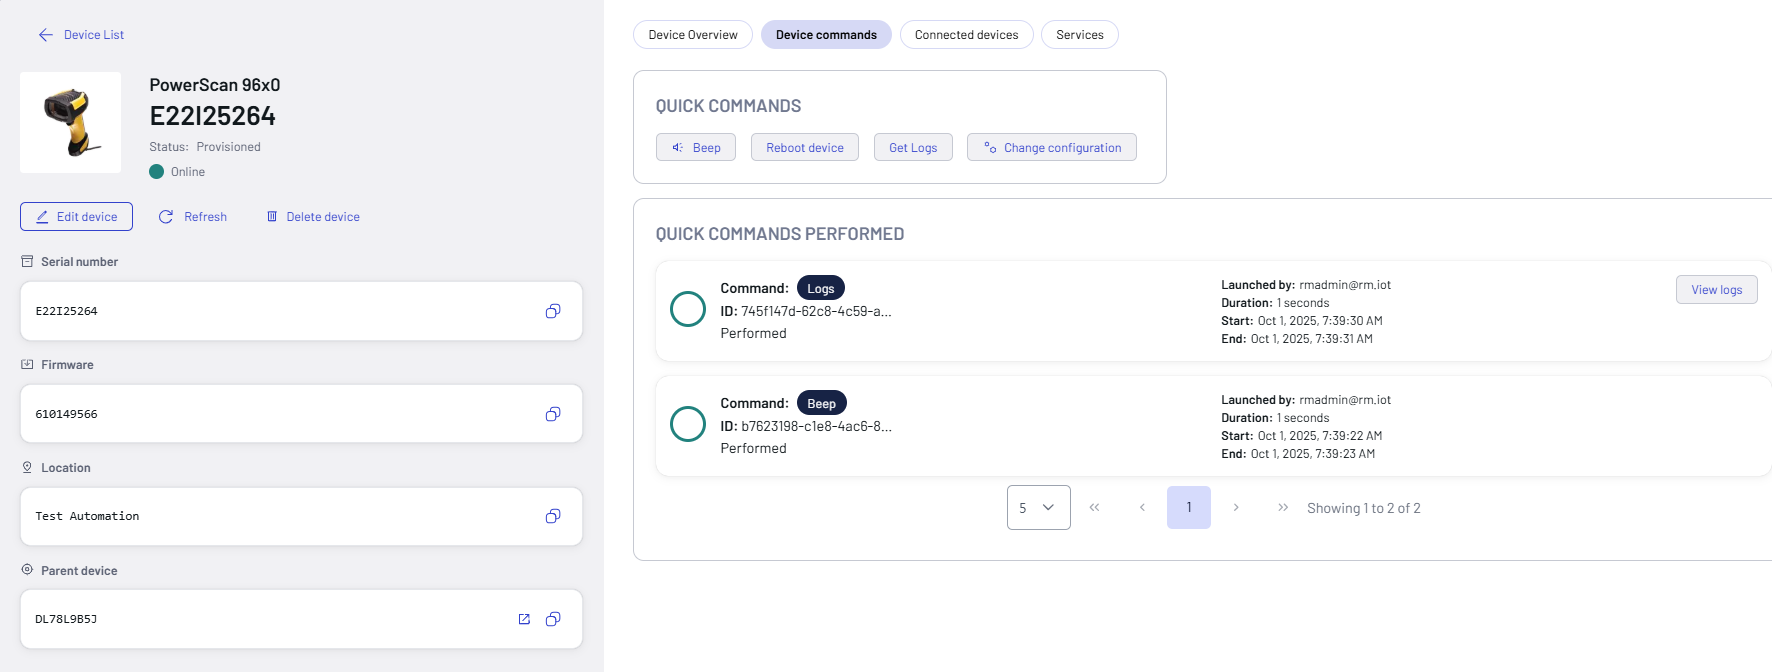This screenshot has height=672, width=1772.
Task: Click the back arrow icon beside Device List
Action: (46, 35)
